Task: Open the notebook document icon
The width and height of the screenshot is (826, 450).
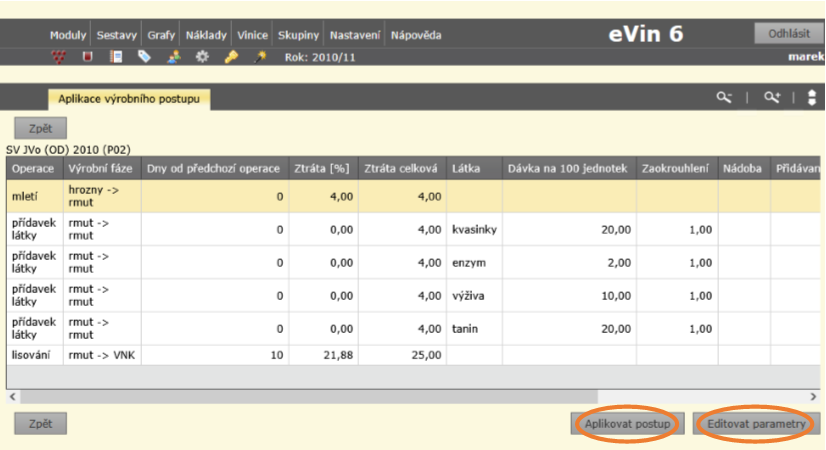Action: pos(117,57)
